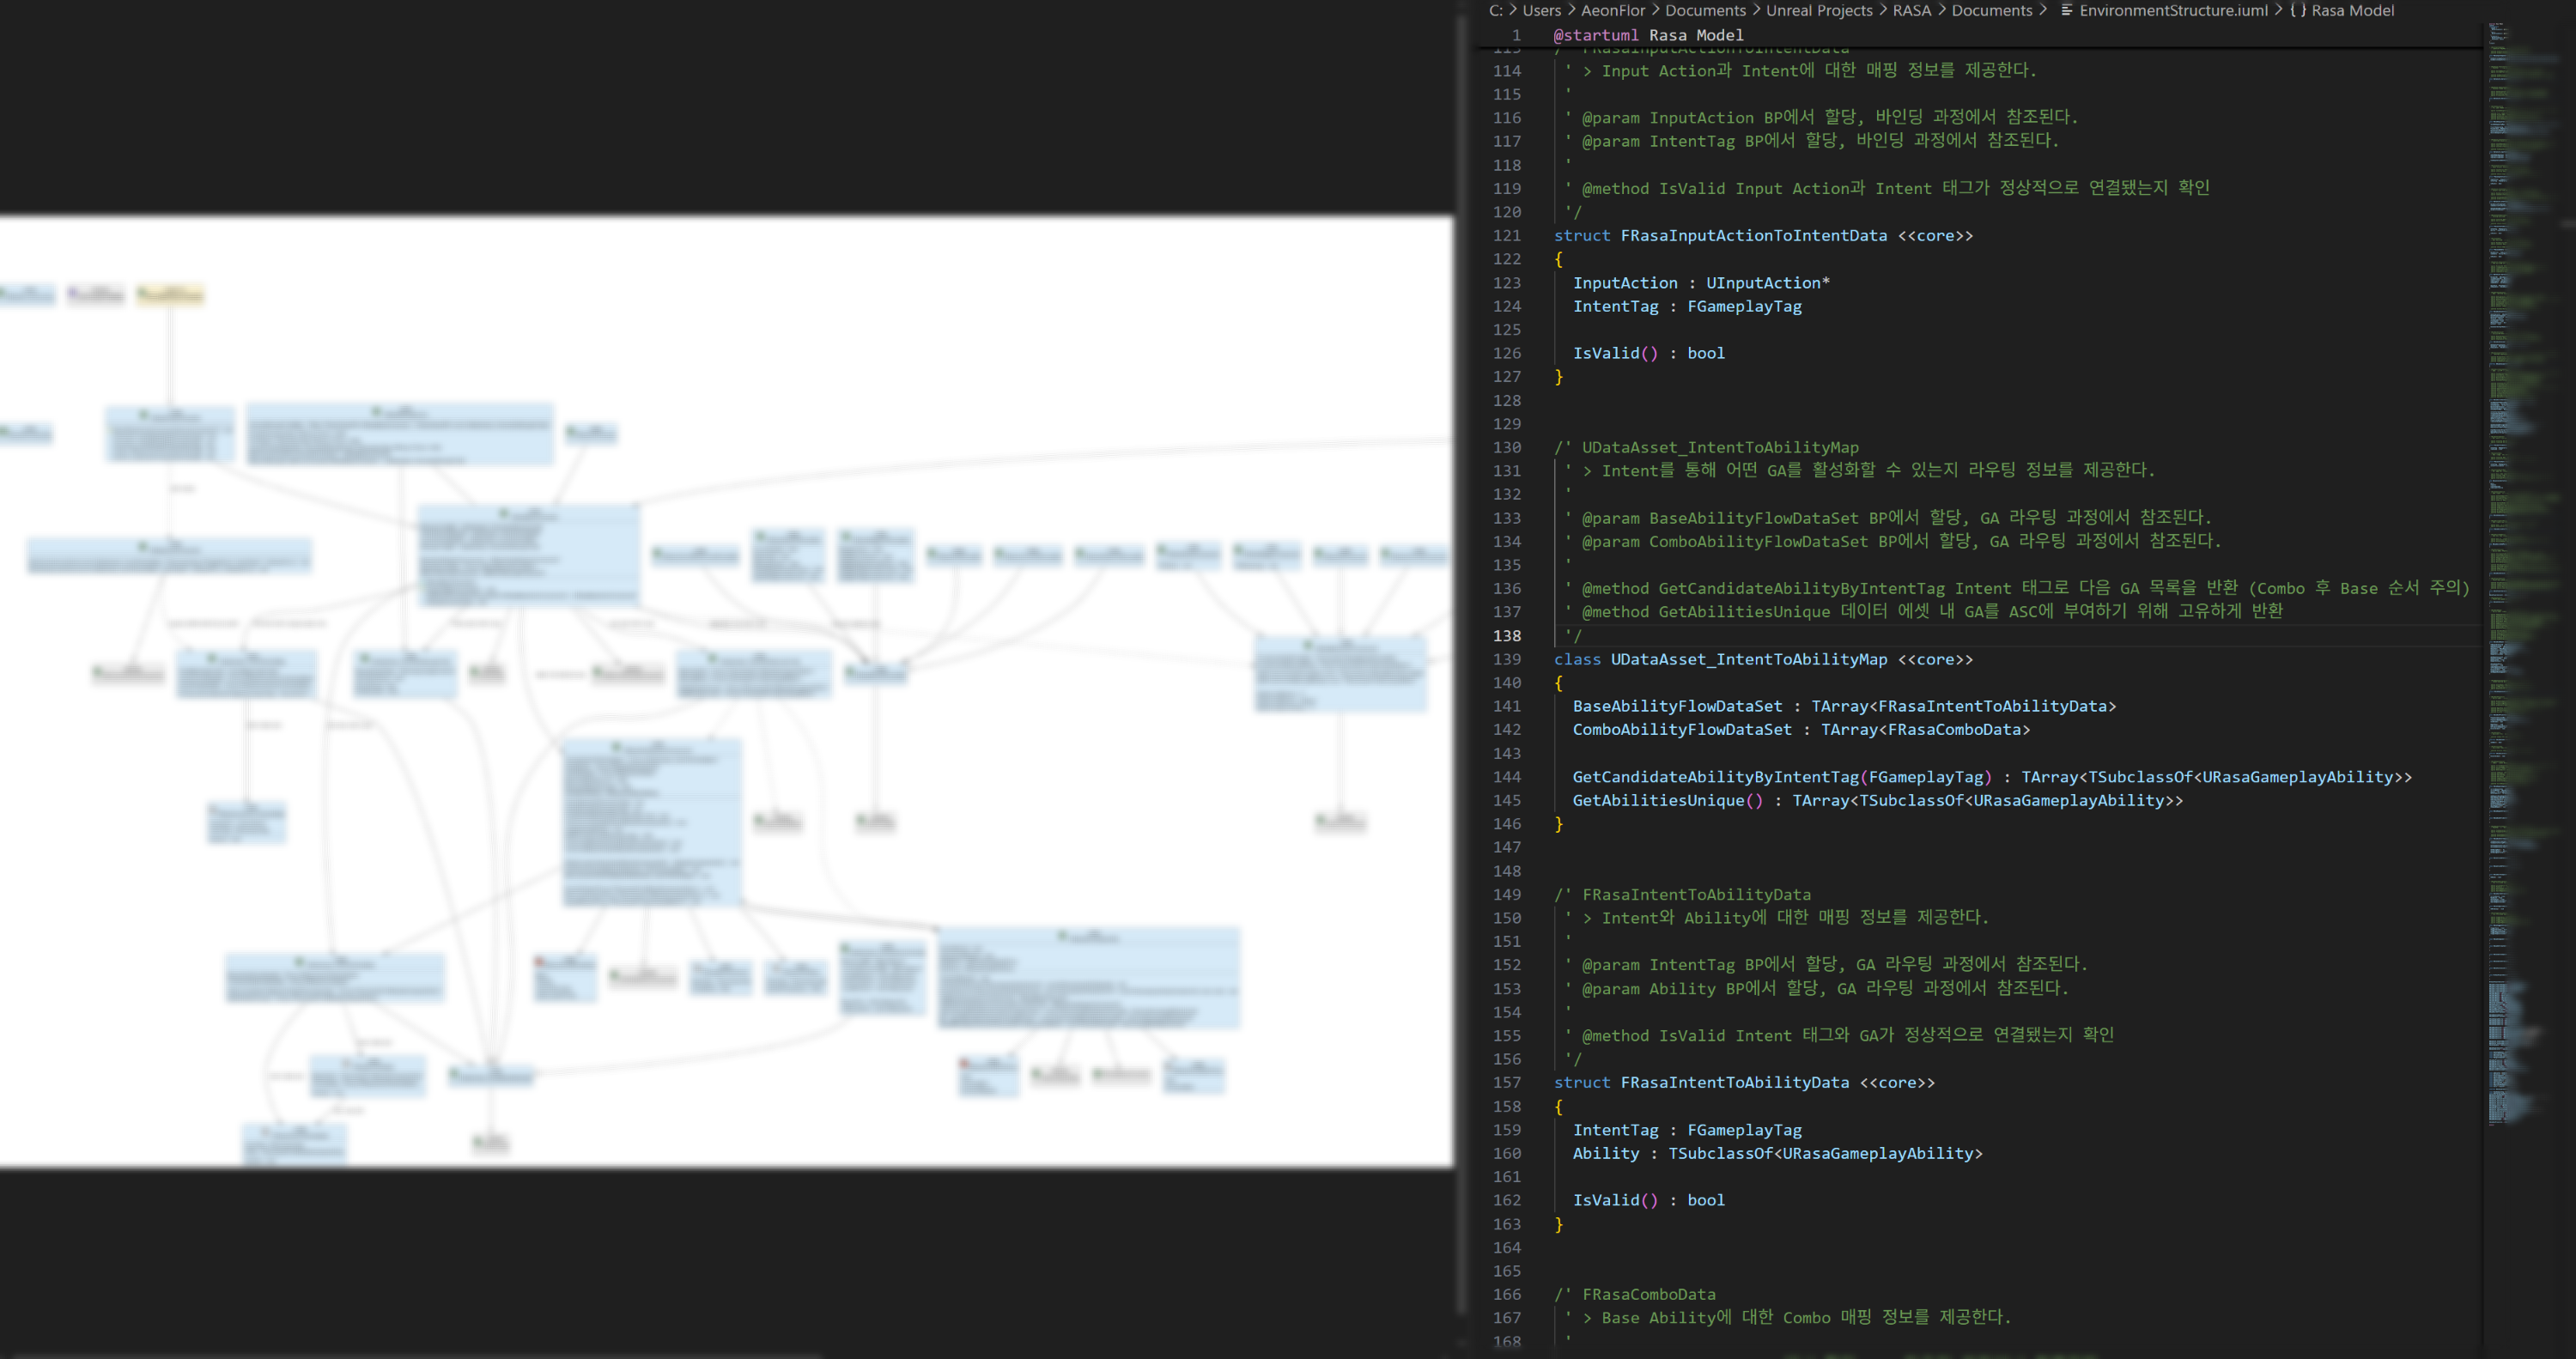Click the curly-braces symbol icon before Rasa Model
Viewport: 2576px width, 1359px height.
(2298, 11)
